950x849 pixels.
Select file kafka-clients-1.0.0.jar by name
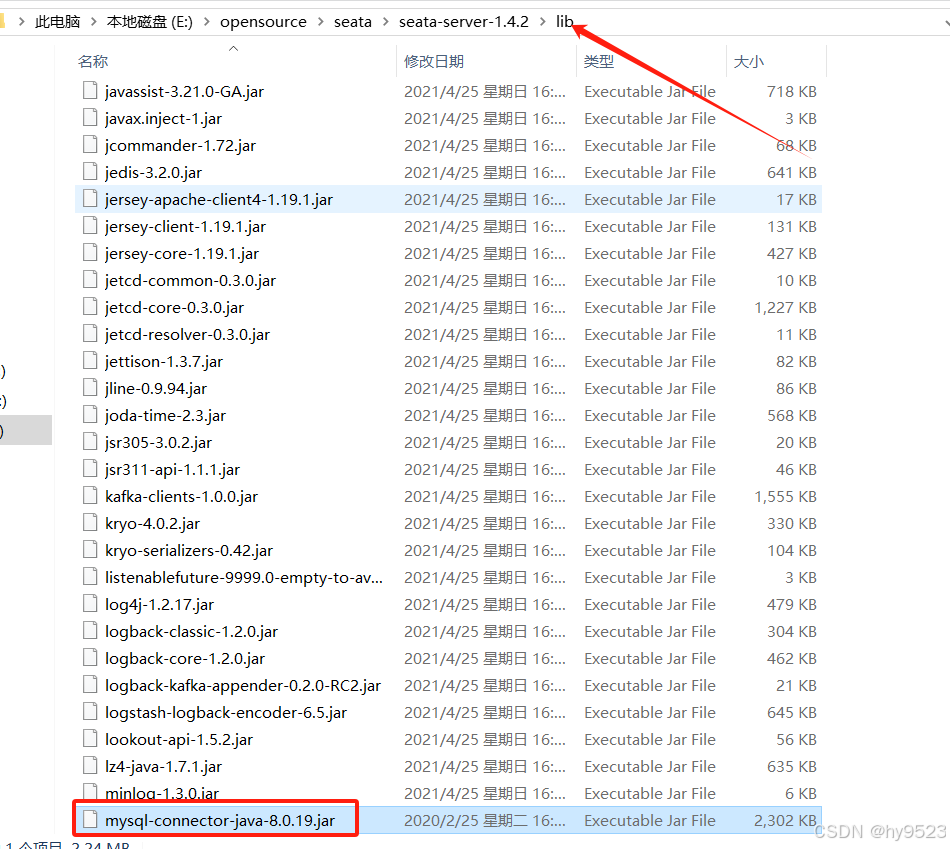point(181,496)
